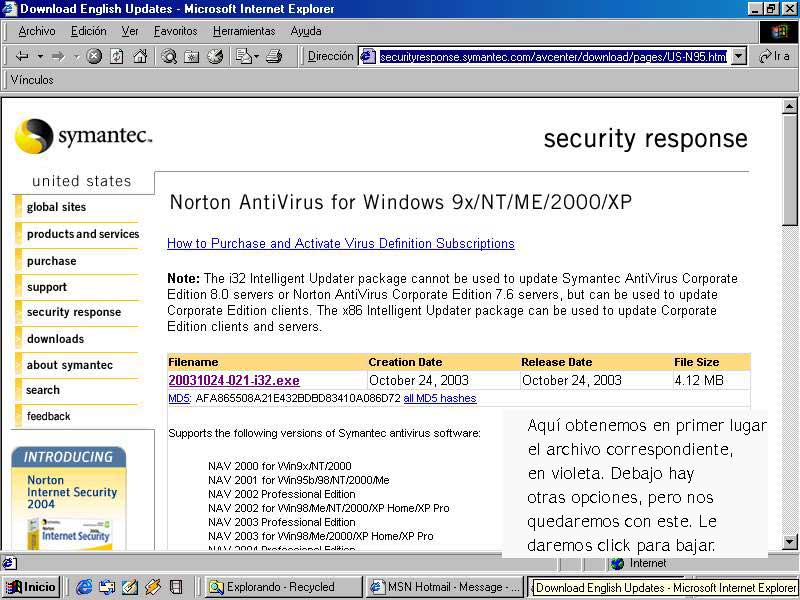This screenshot has height=600, width=800.
Task: Open the Ver menu
Action: (130, 31)
